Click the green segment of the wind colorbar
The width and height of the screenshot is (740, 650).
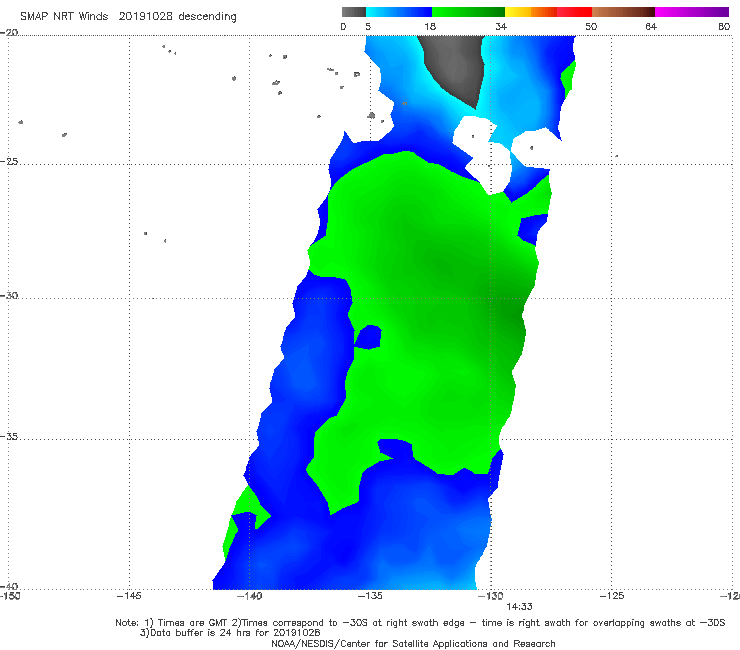click(x=468, y=12)
